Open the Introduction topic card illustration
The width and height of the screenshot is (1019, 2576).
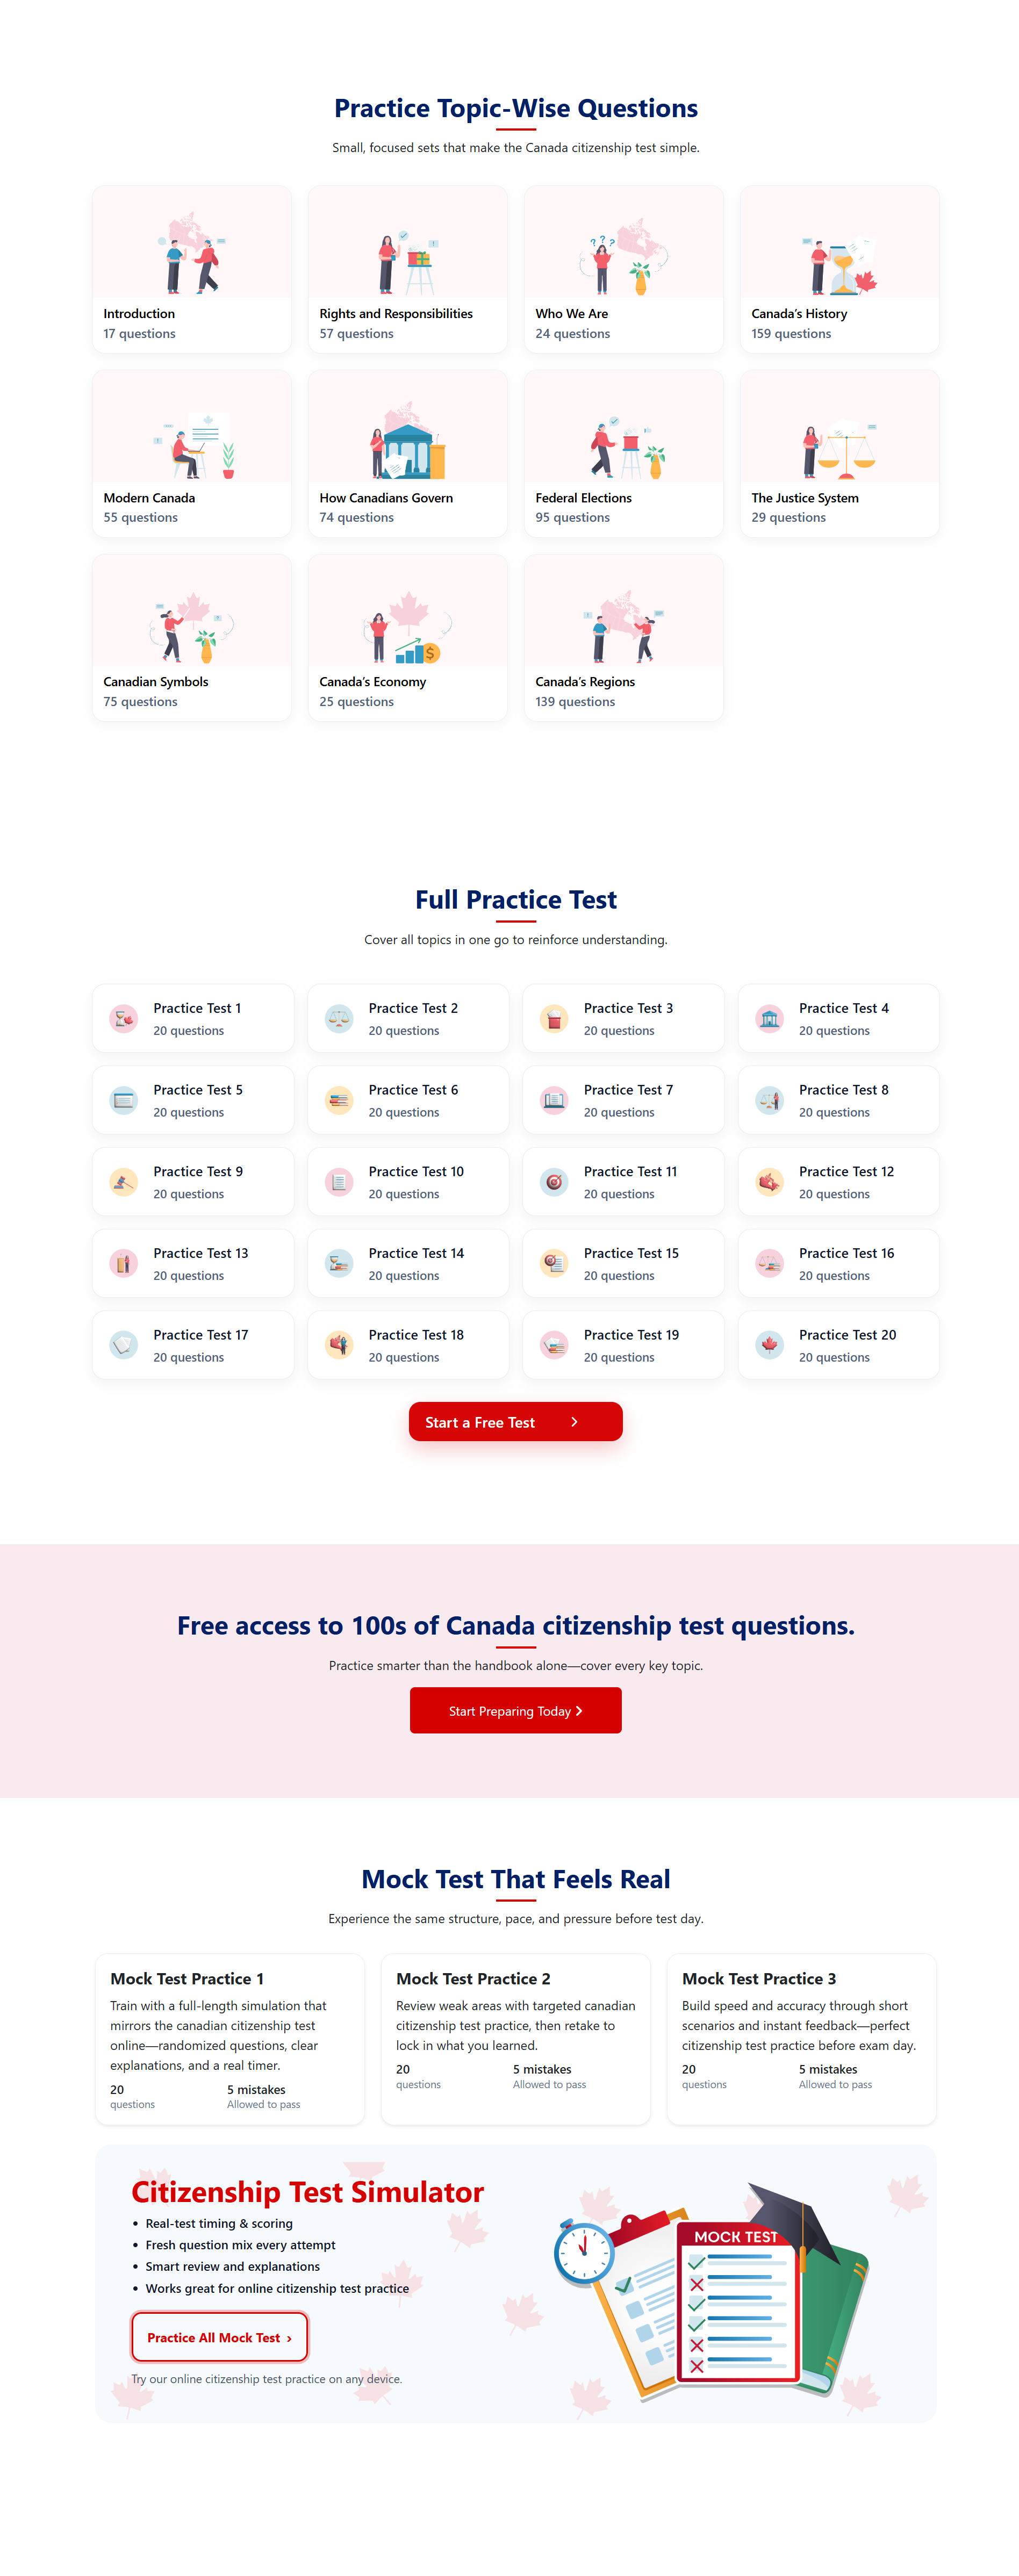click(x=192, y=251)
